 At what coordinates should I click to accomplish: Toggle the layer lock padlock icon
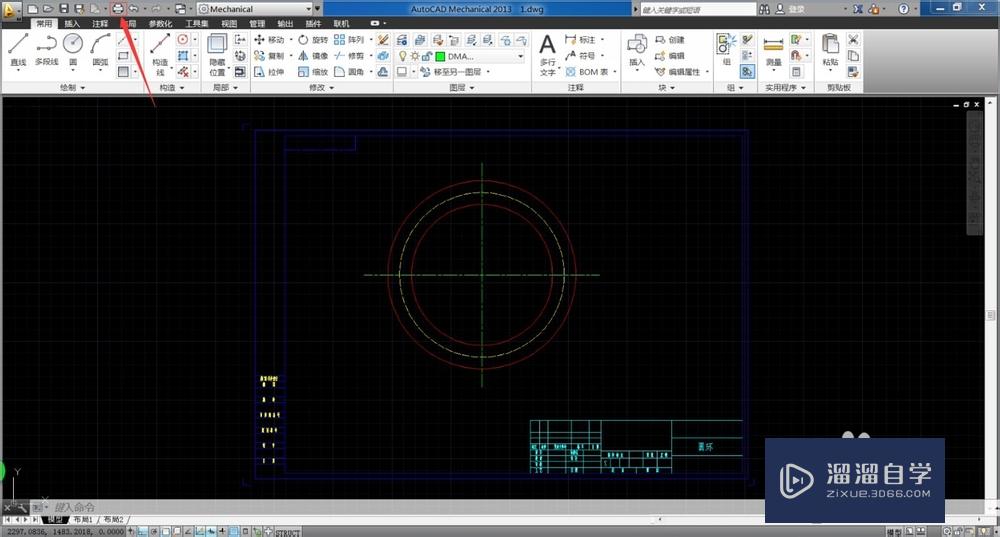point(425,57)
